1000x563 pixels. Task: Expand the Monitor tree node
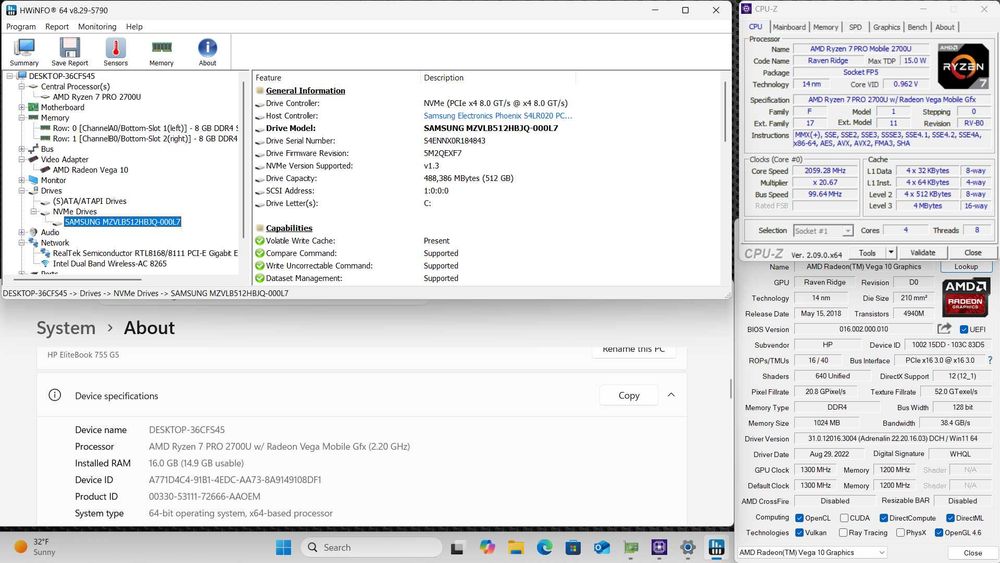coord(22,180)
